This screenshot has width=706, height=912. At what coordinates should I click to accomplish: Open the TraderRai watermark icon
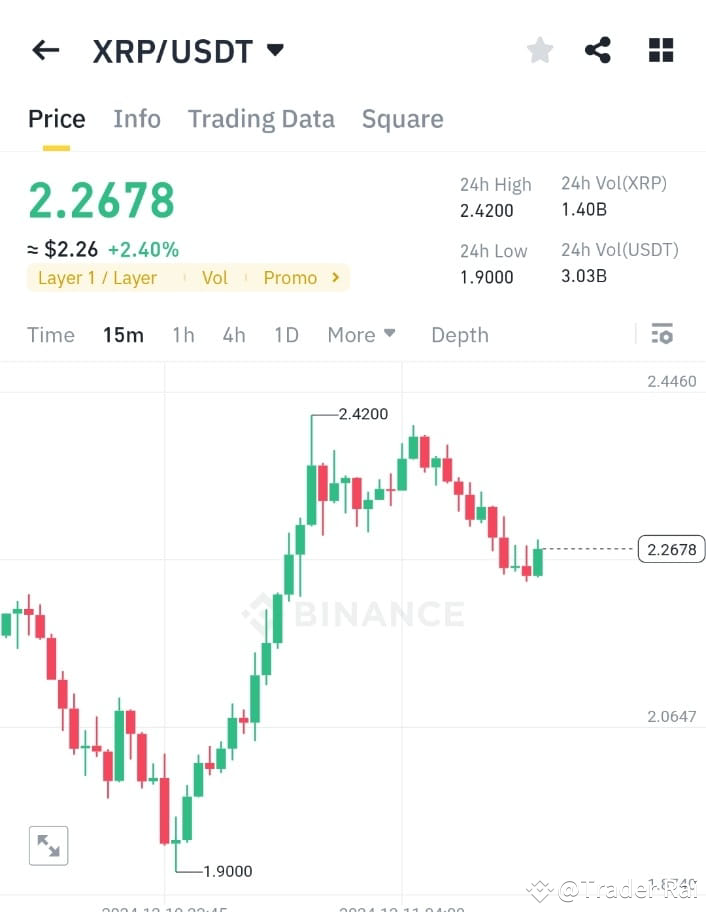(541, 888)
